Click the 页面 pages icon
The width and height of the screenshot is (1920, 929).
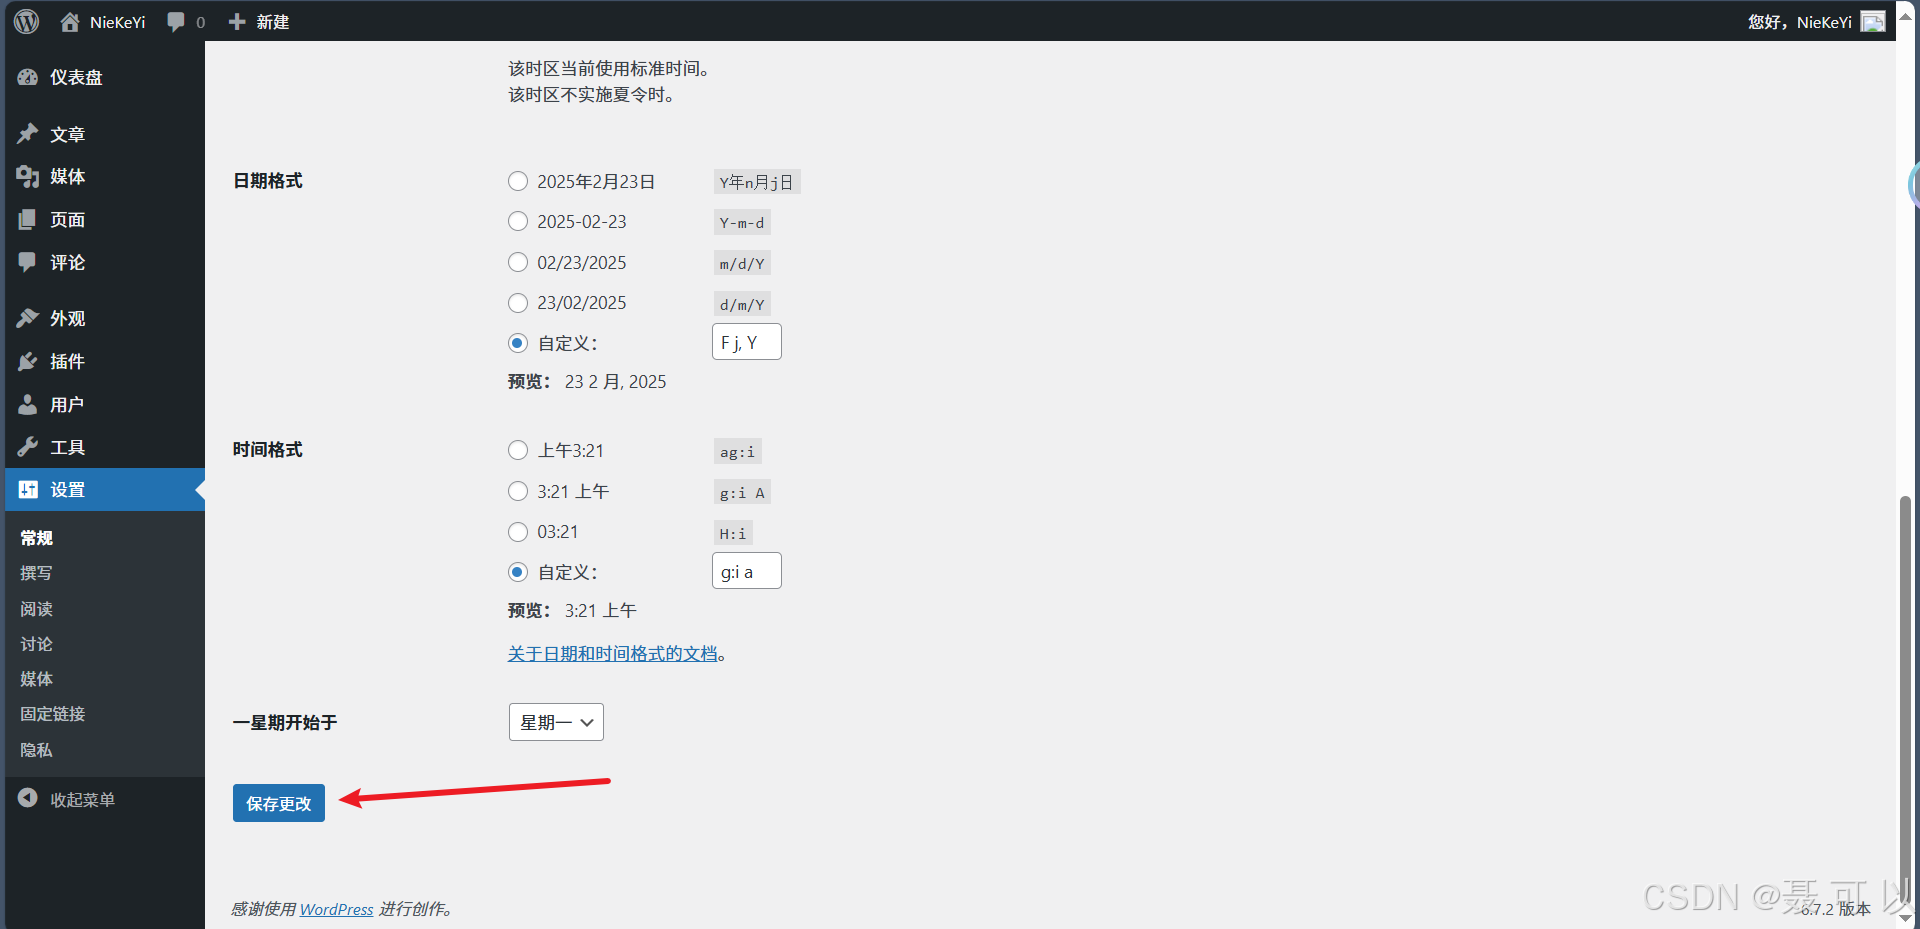28,220
